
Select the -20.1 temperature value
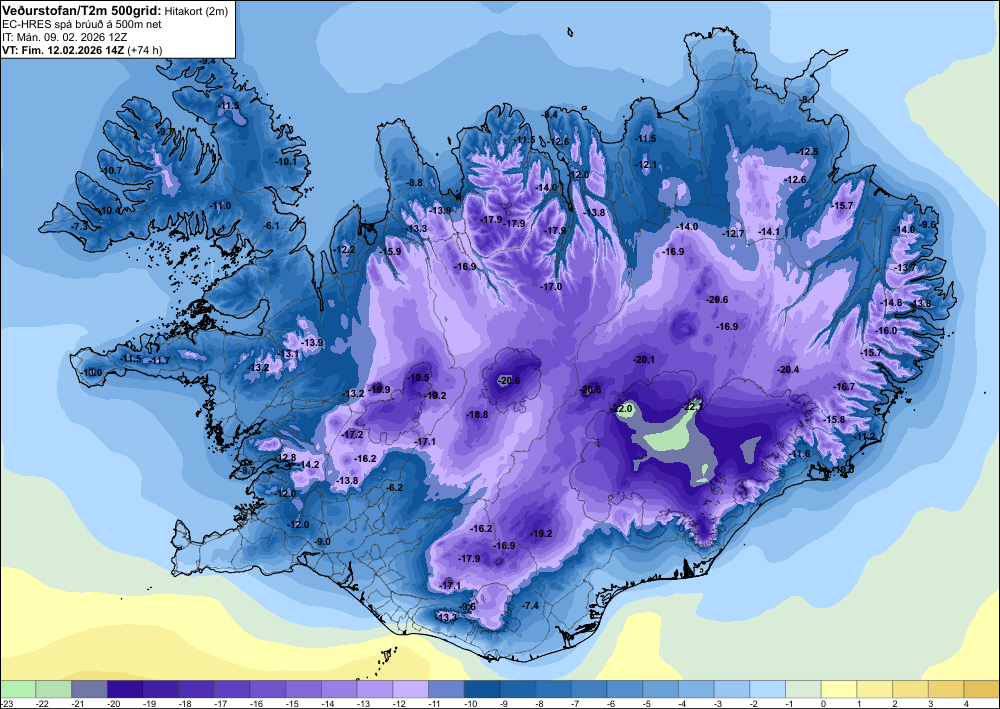(643, 360)
